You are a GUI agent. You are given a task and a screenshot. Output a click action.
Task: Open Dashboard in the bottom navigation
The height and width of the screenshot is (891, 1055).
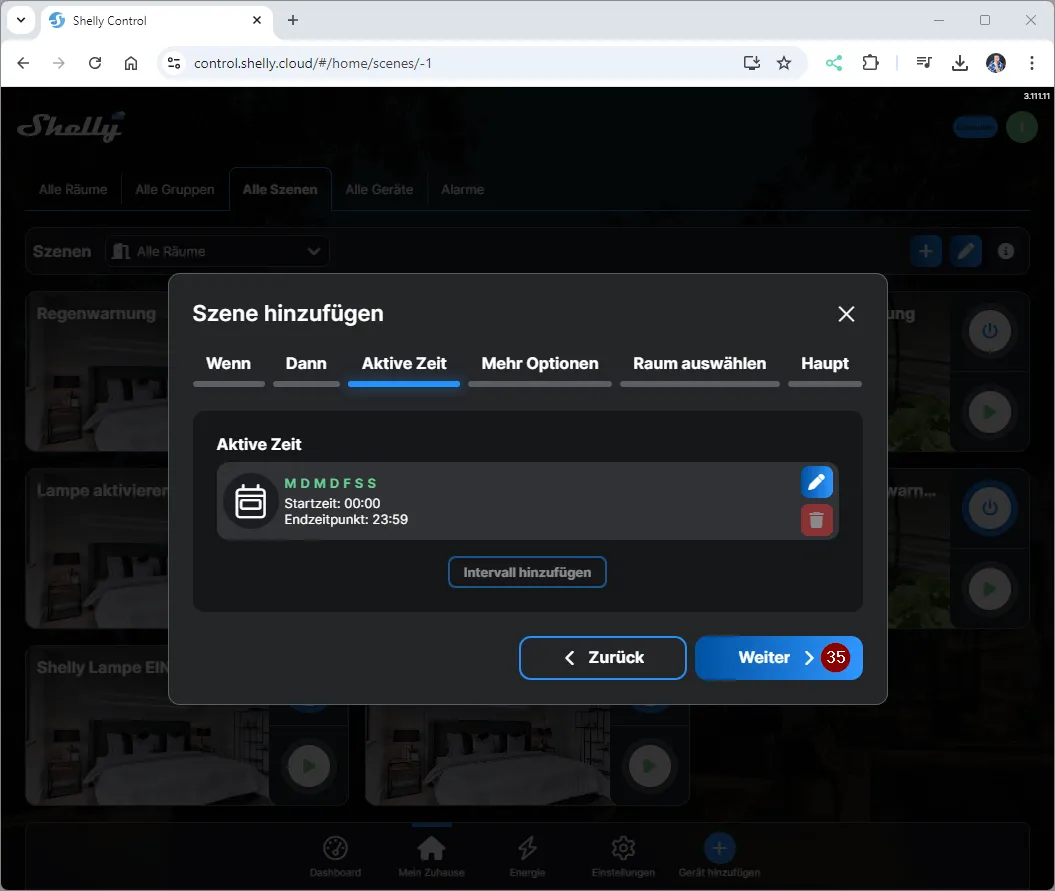(335, 856)
